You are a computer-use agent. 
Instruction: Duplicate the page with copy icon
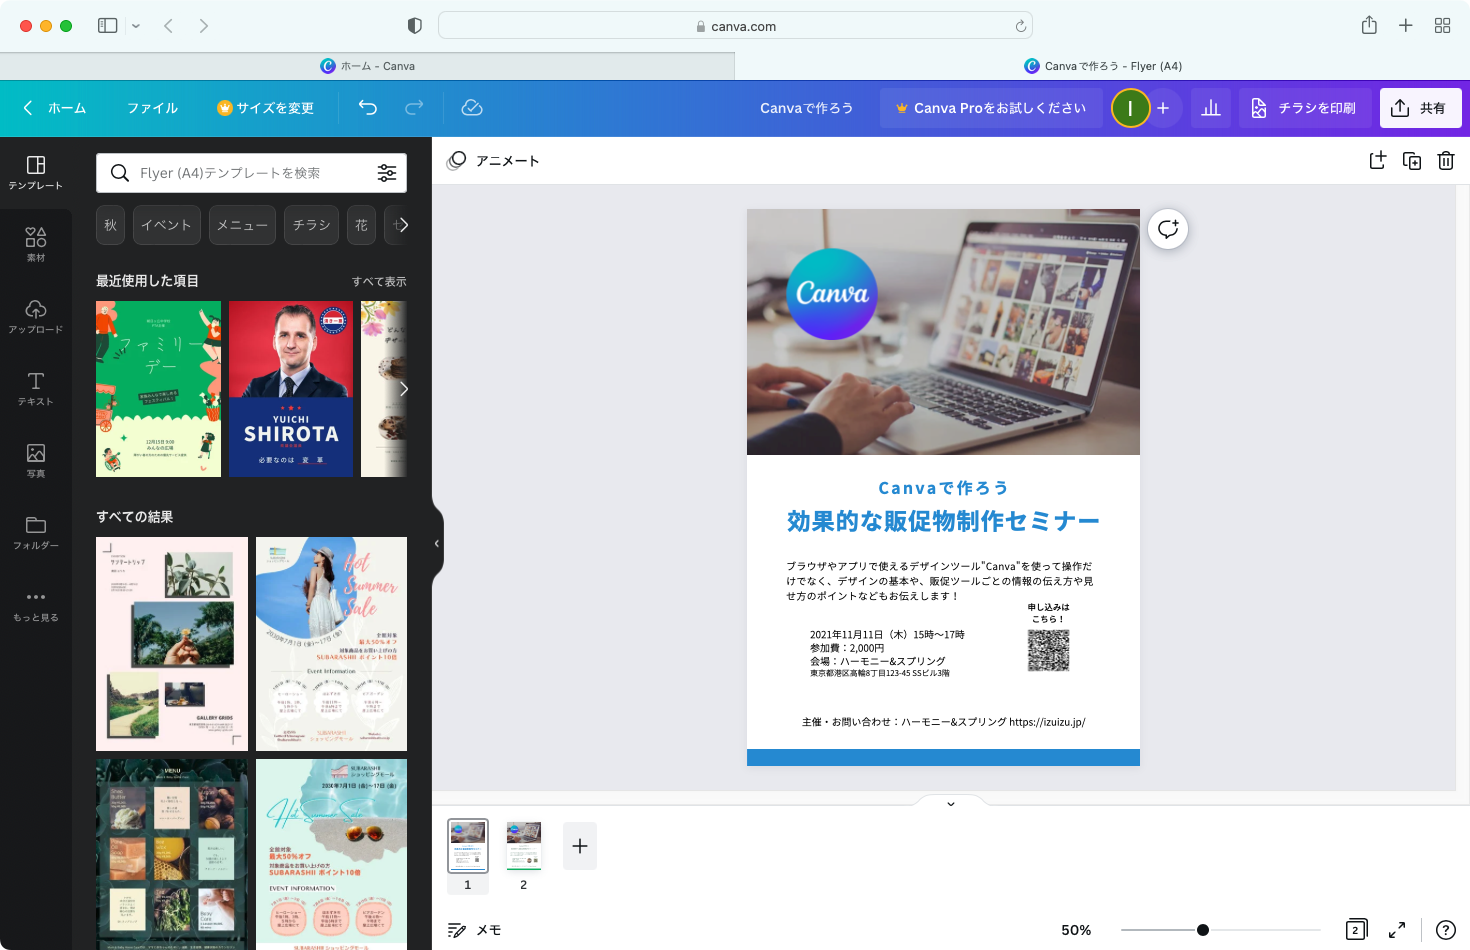click(1412, 161)
